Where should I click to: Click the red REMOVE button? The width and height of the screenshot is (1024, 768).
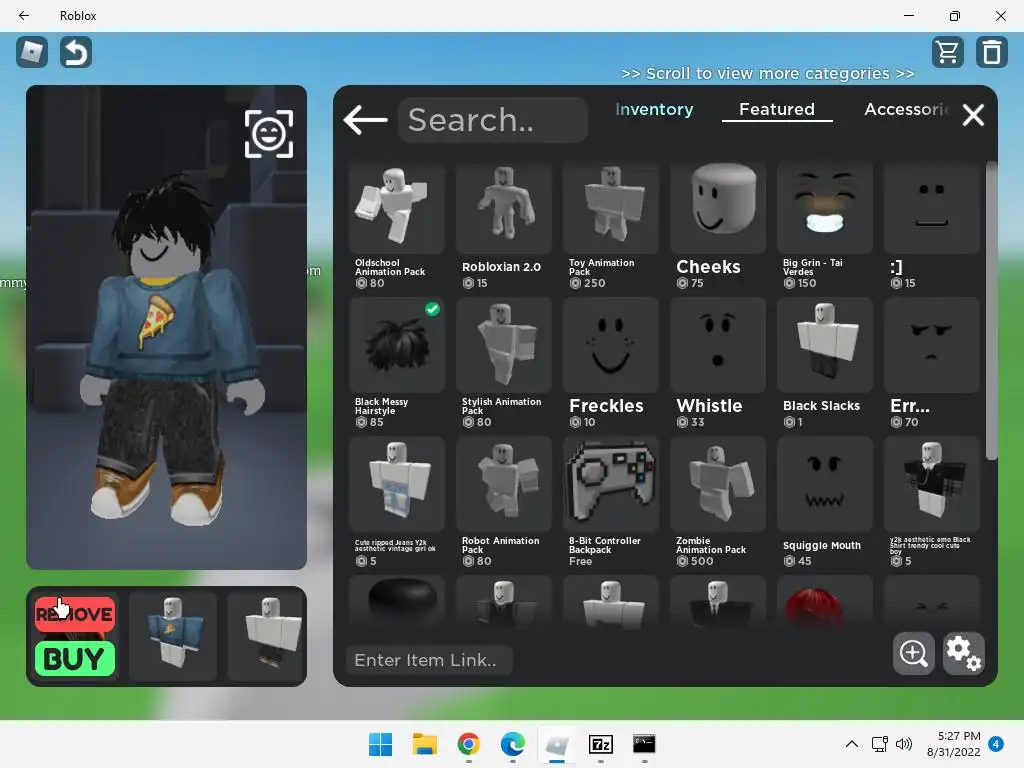pos(74,614)
